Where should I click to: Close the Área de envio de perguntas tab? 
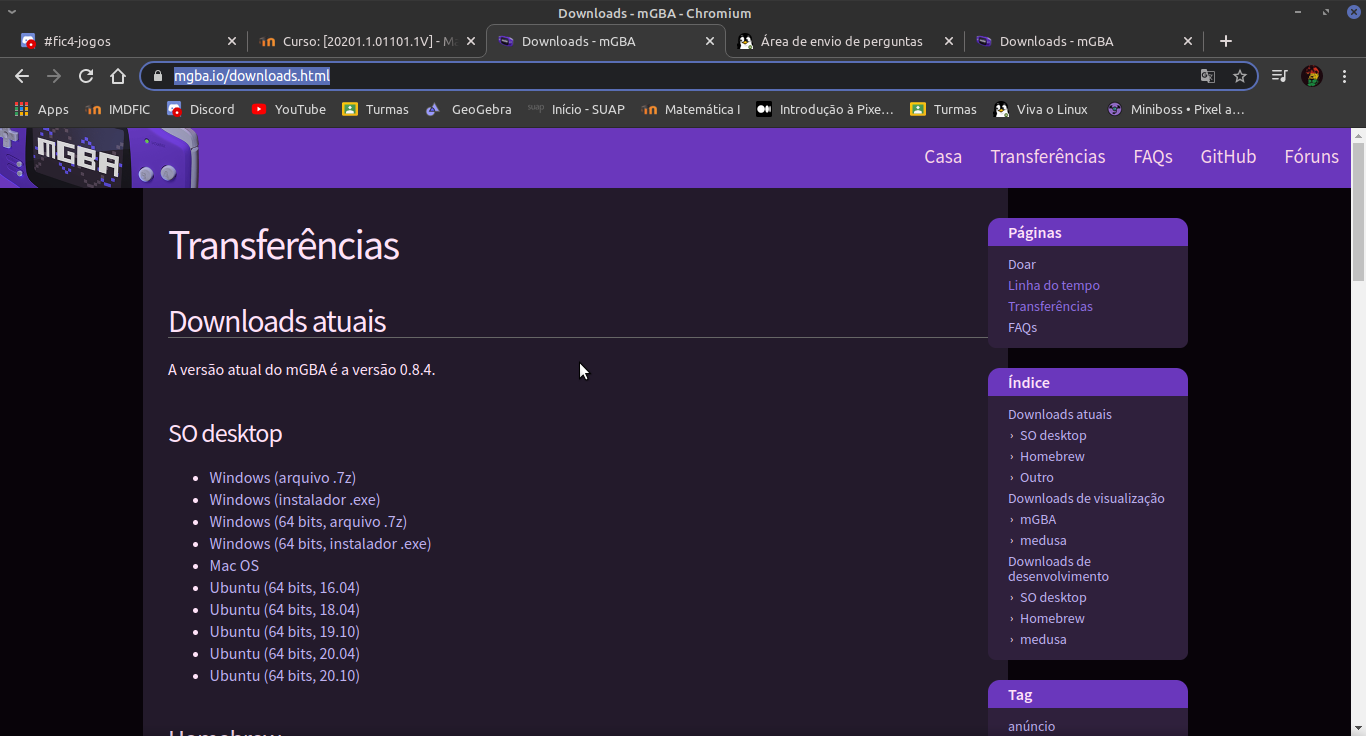coord(949,41)
